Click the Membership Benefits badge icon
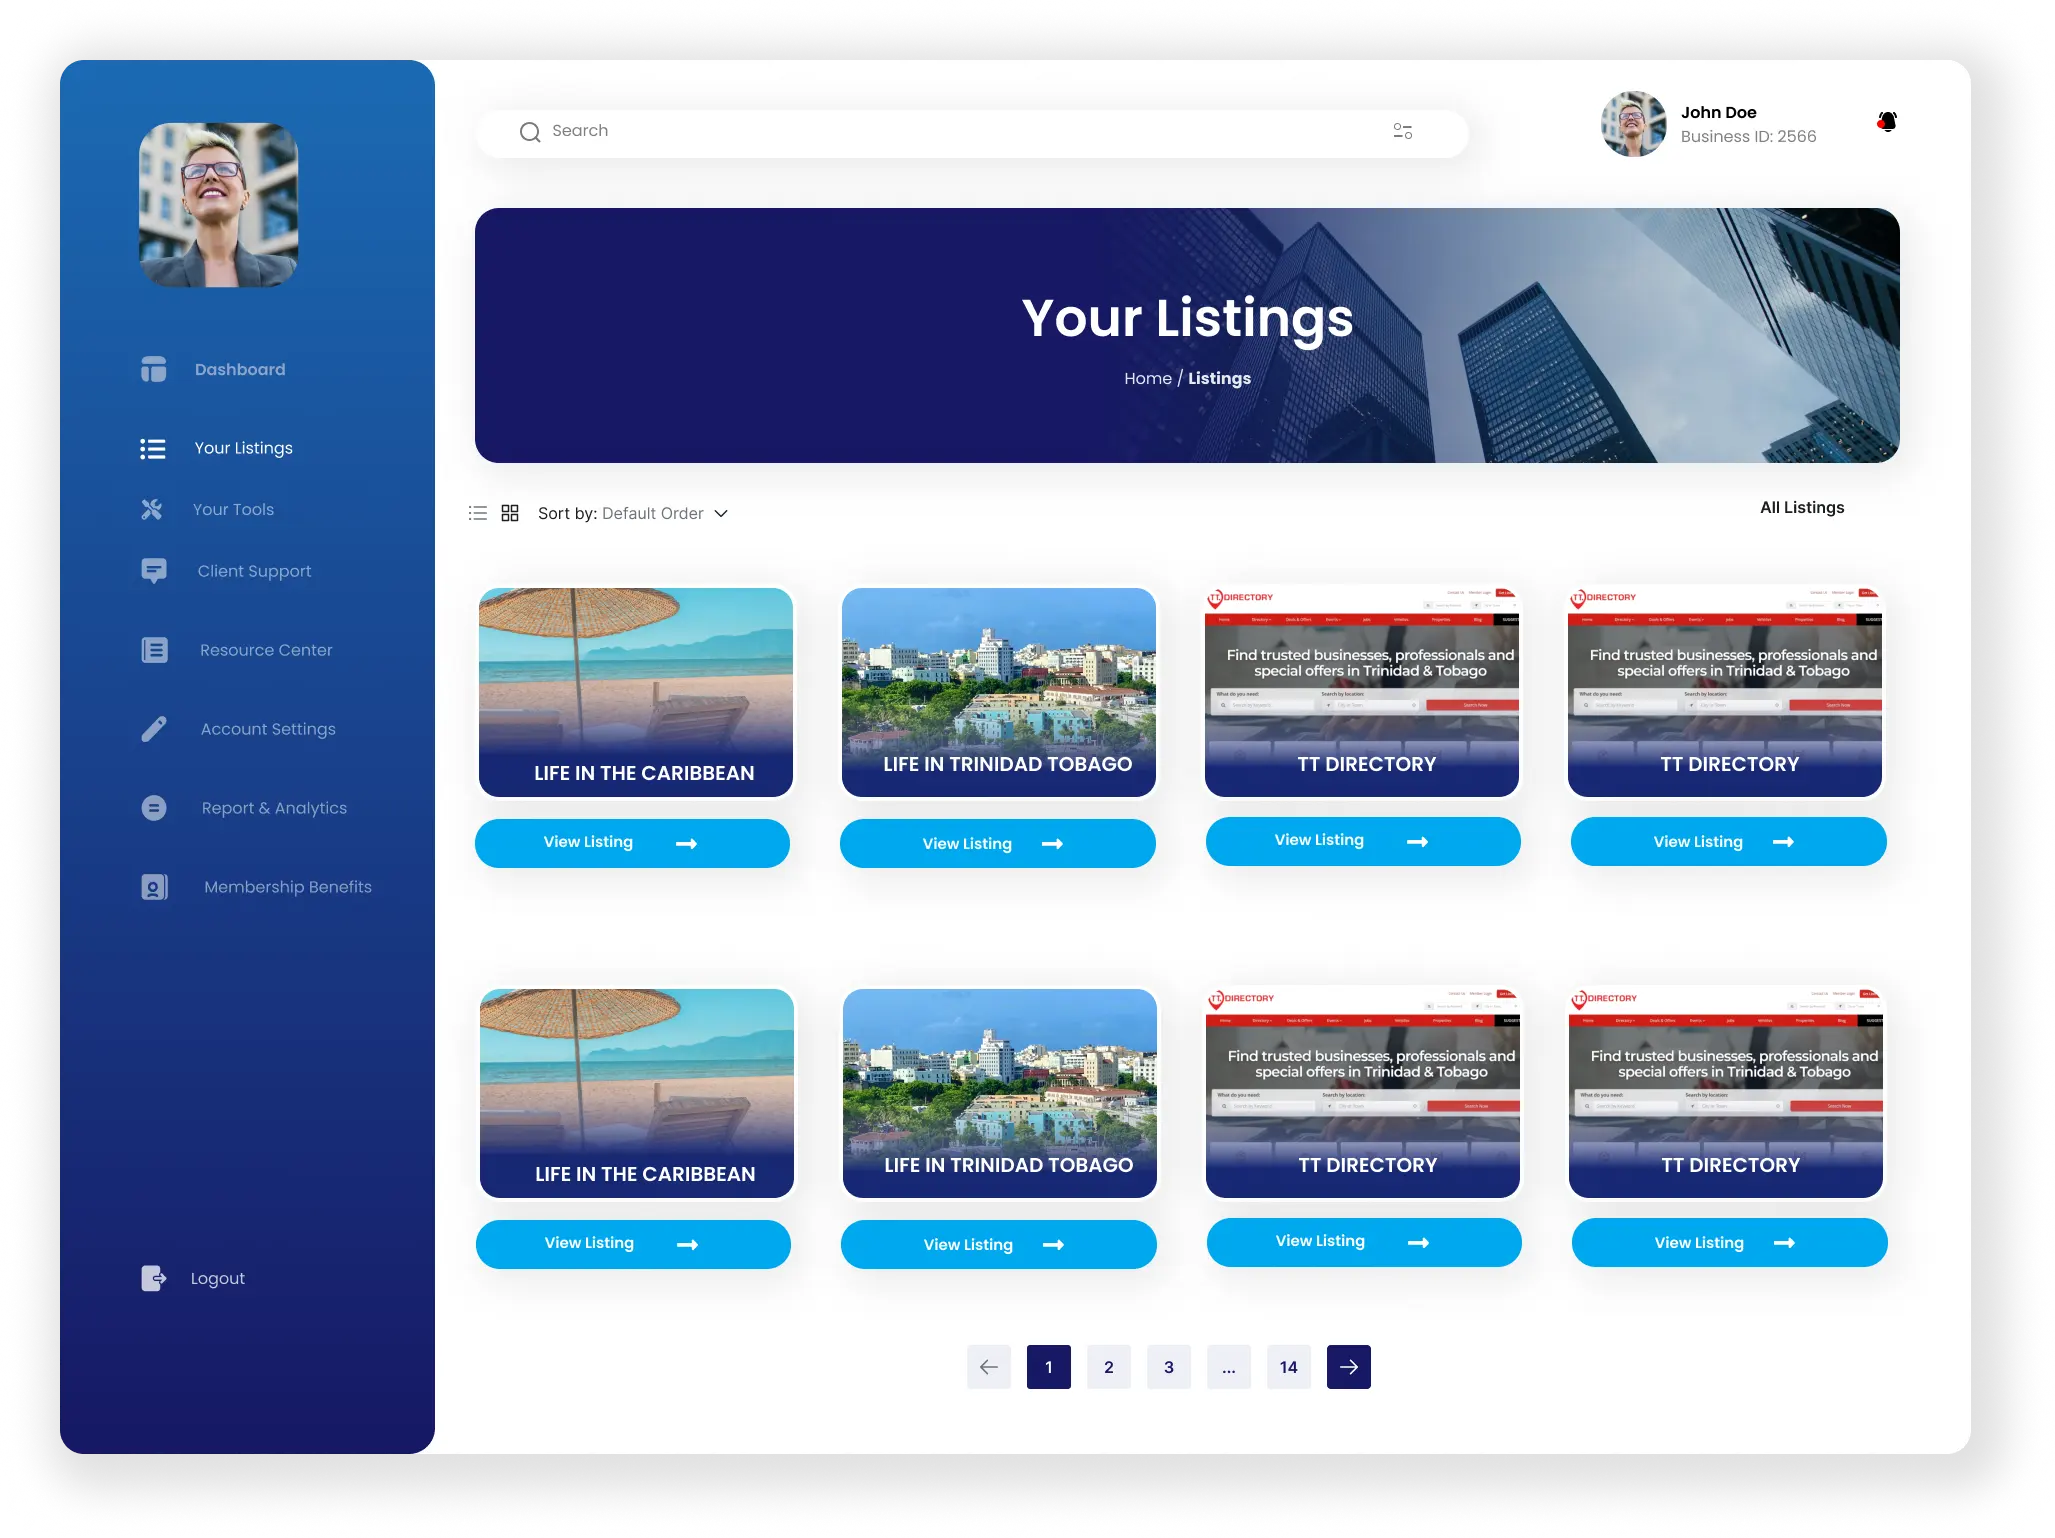This screenshot has height=1538, width=2055. coord(153,887)
